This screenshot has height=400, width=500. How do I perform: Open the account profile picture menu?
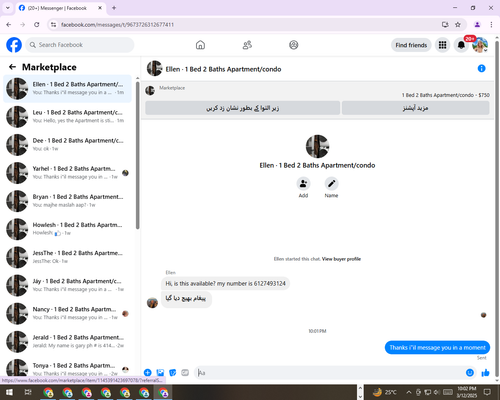(480, 45)
